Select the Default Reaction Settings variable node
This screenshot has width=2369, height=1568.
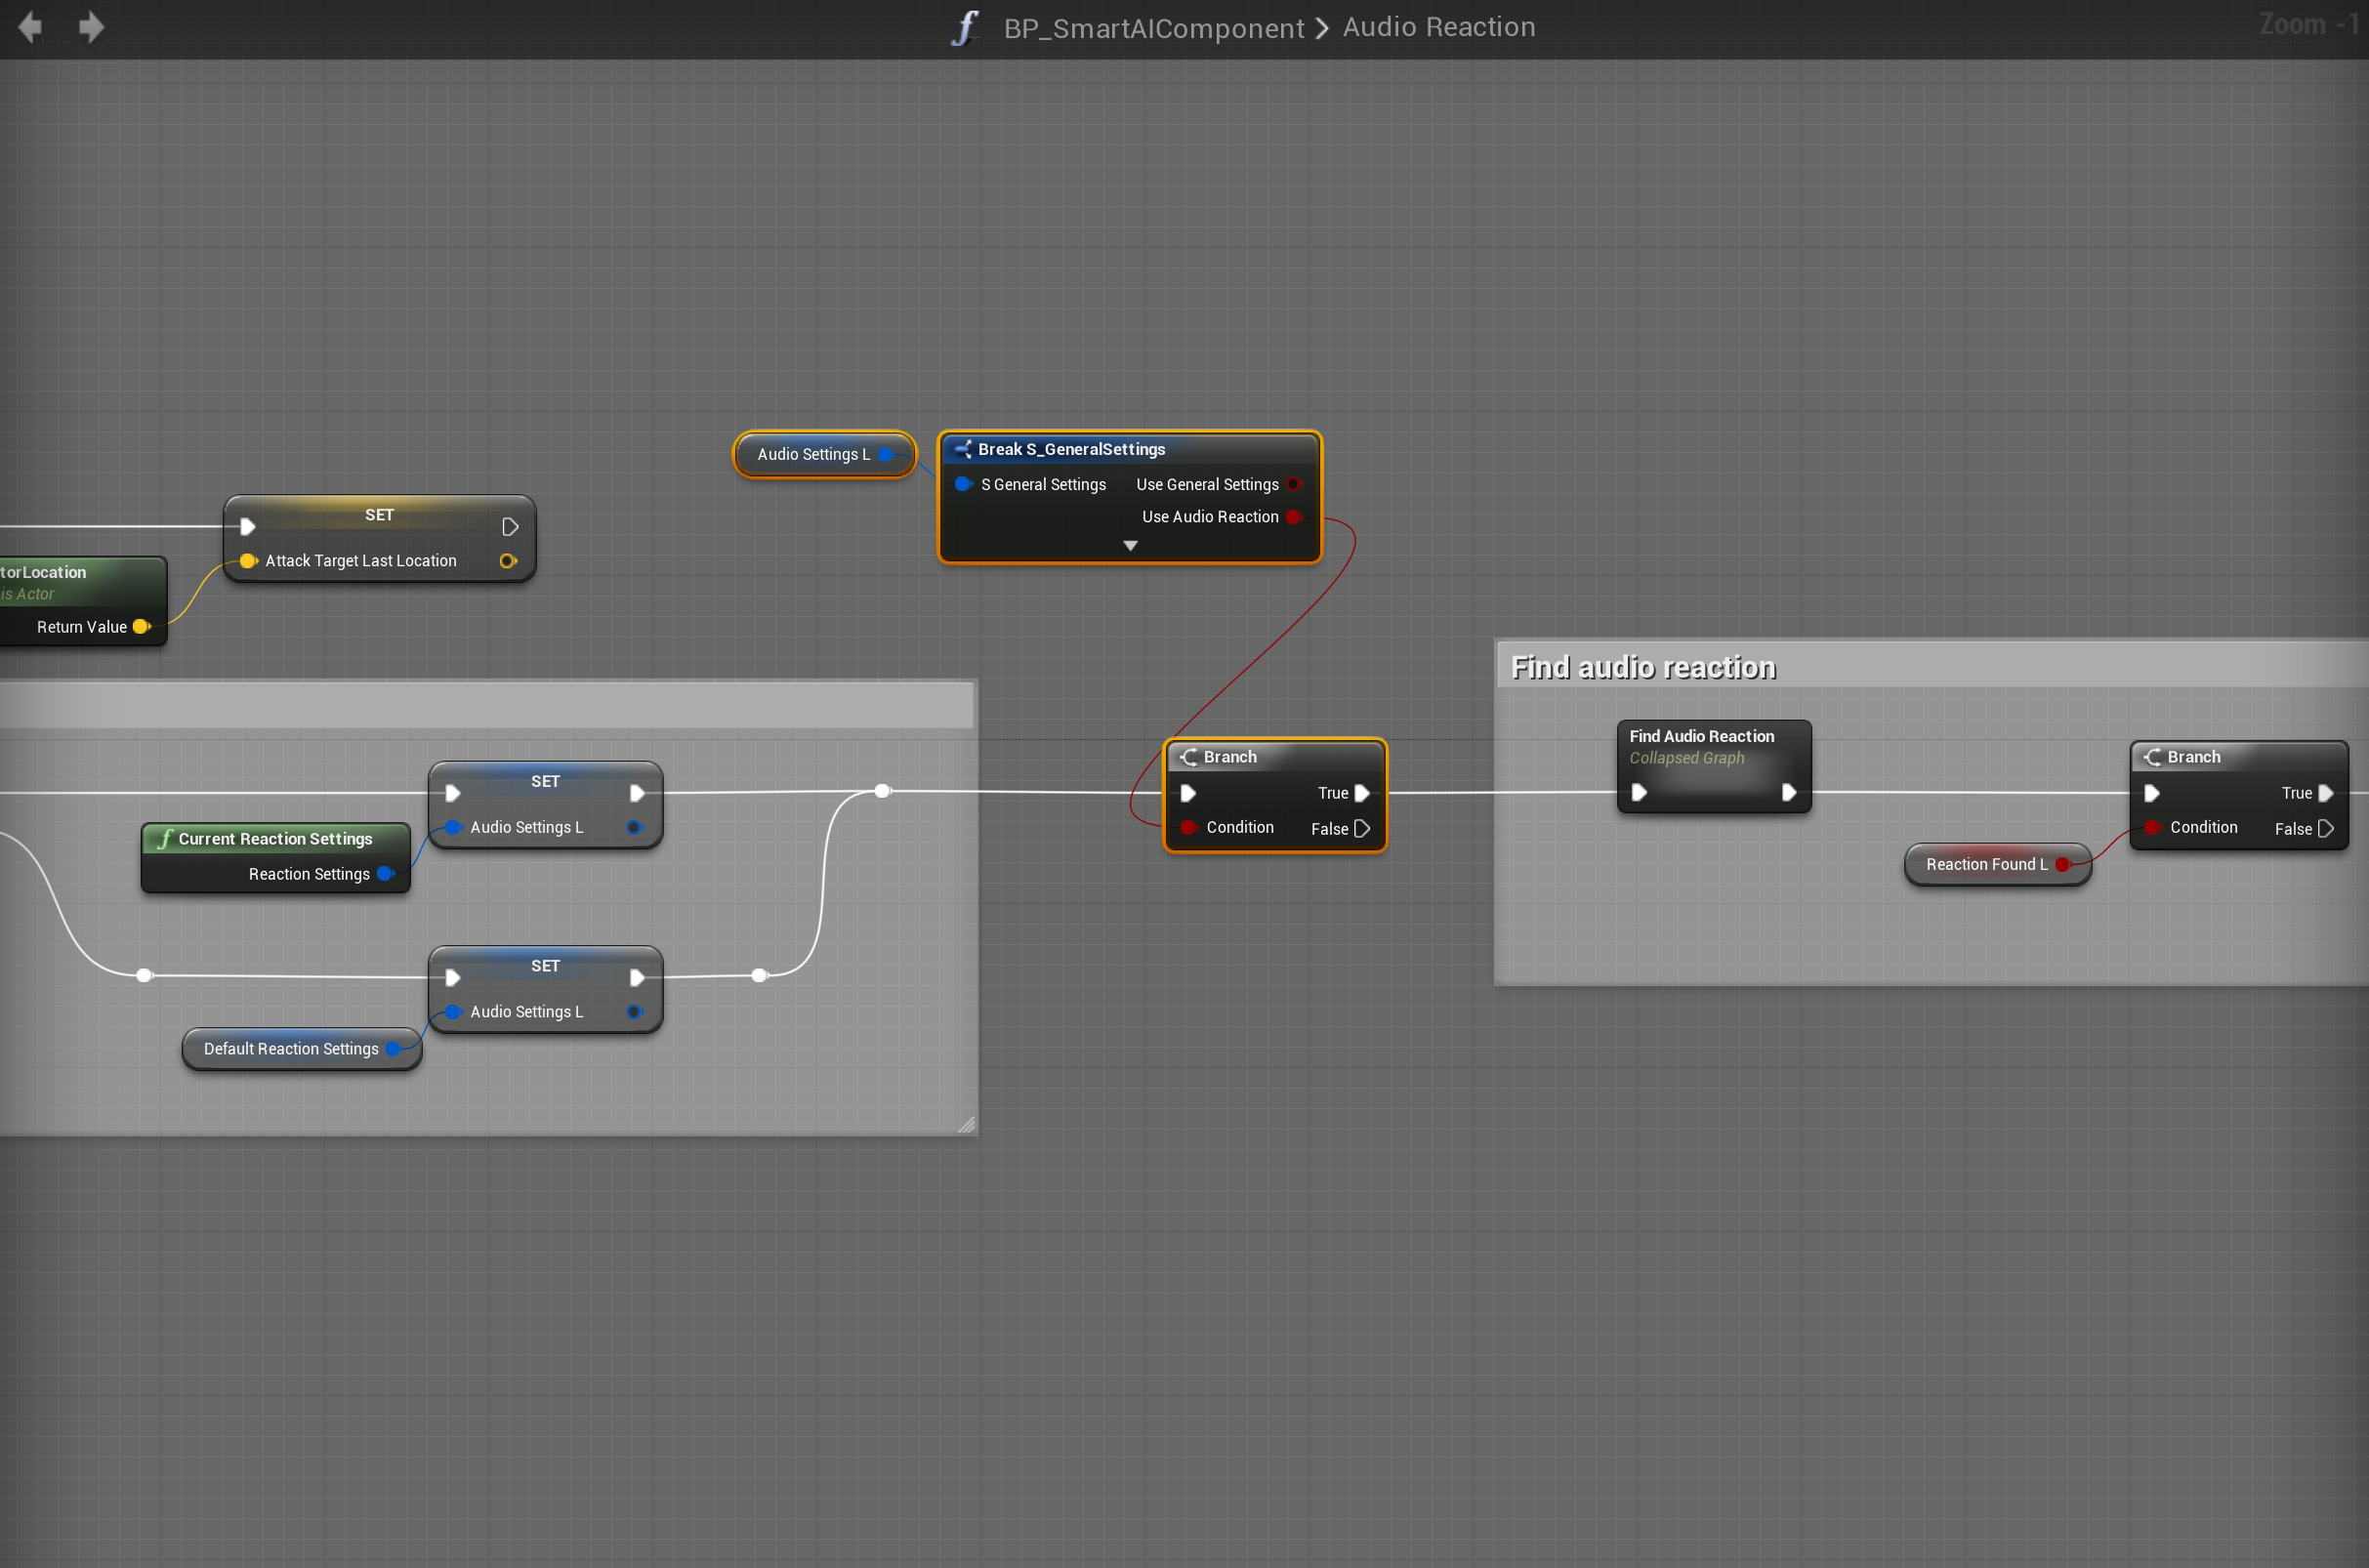tap(290, 1049)
